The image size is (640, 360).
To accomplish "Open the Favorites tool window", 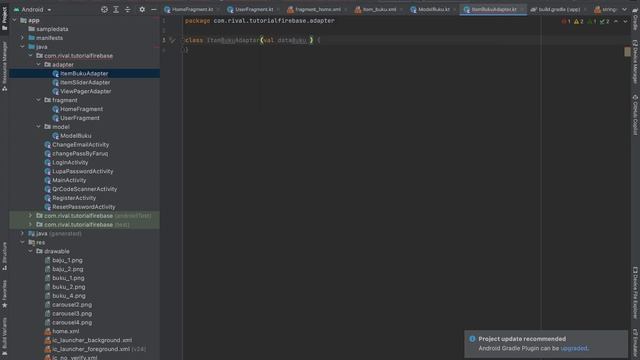I will pos(4,294).
